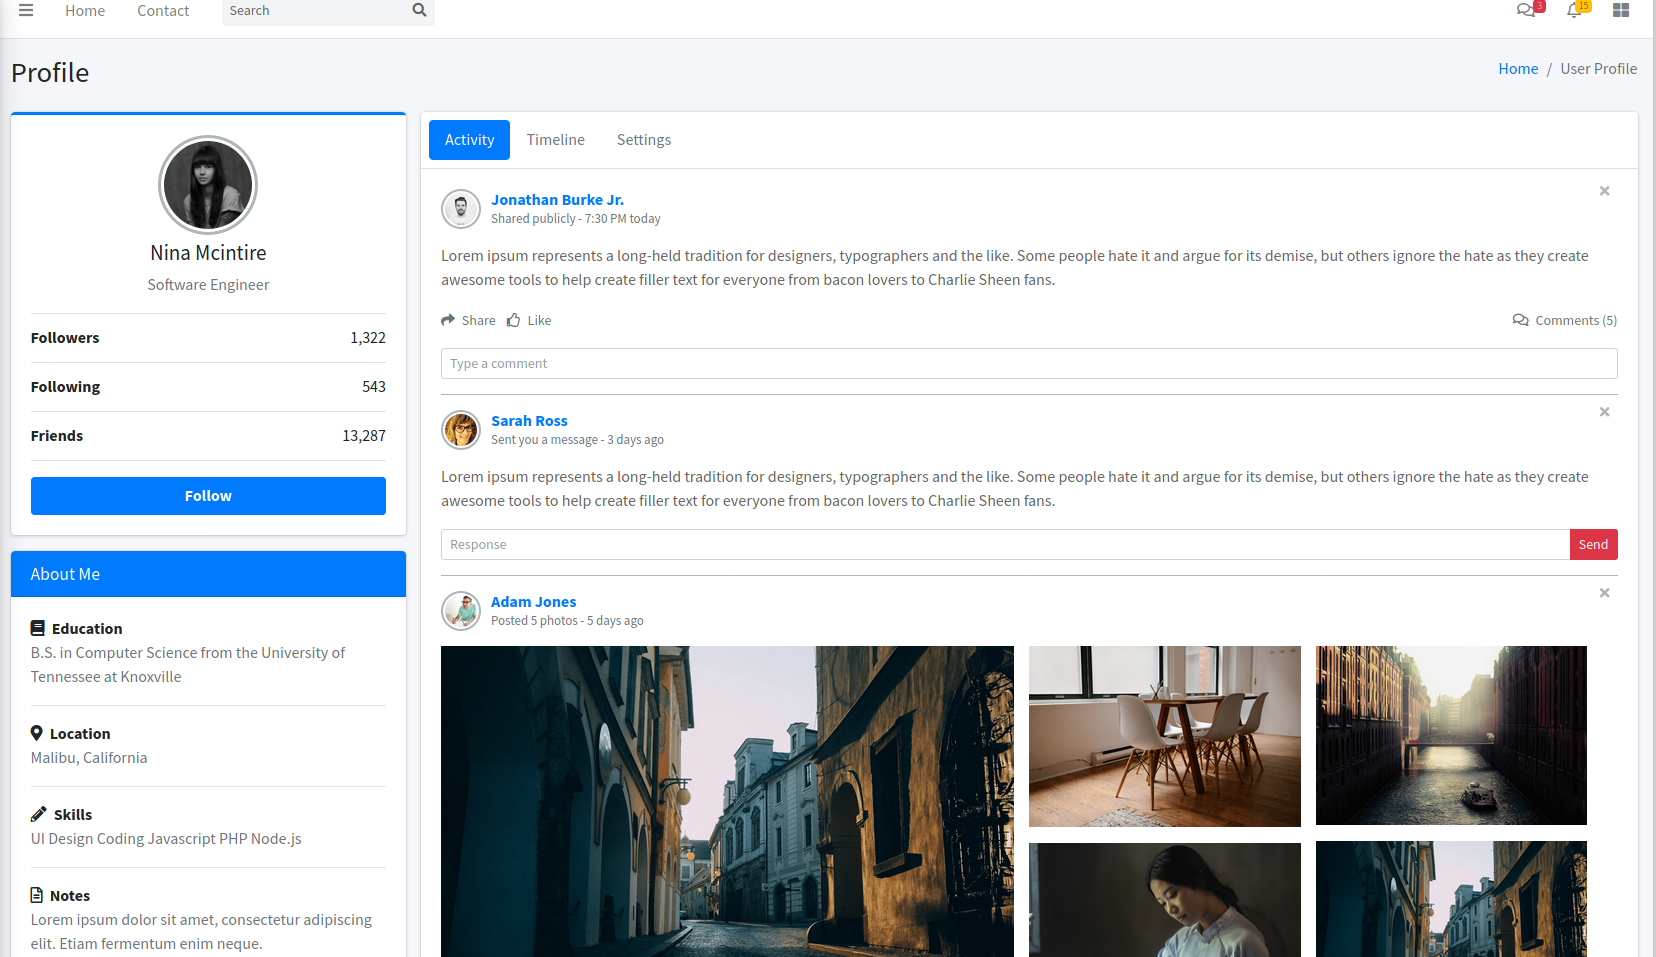Click the Home breadcrumb link
1656x957 pixels.
(x=1518, y=68)
